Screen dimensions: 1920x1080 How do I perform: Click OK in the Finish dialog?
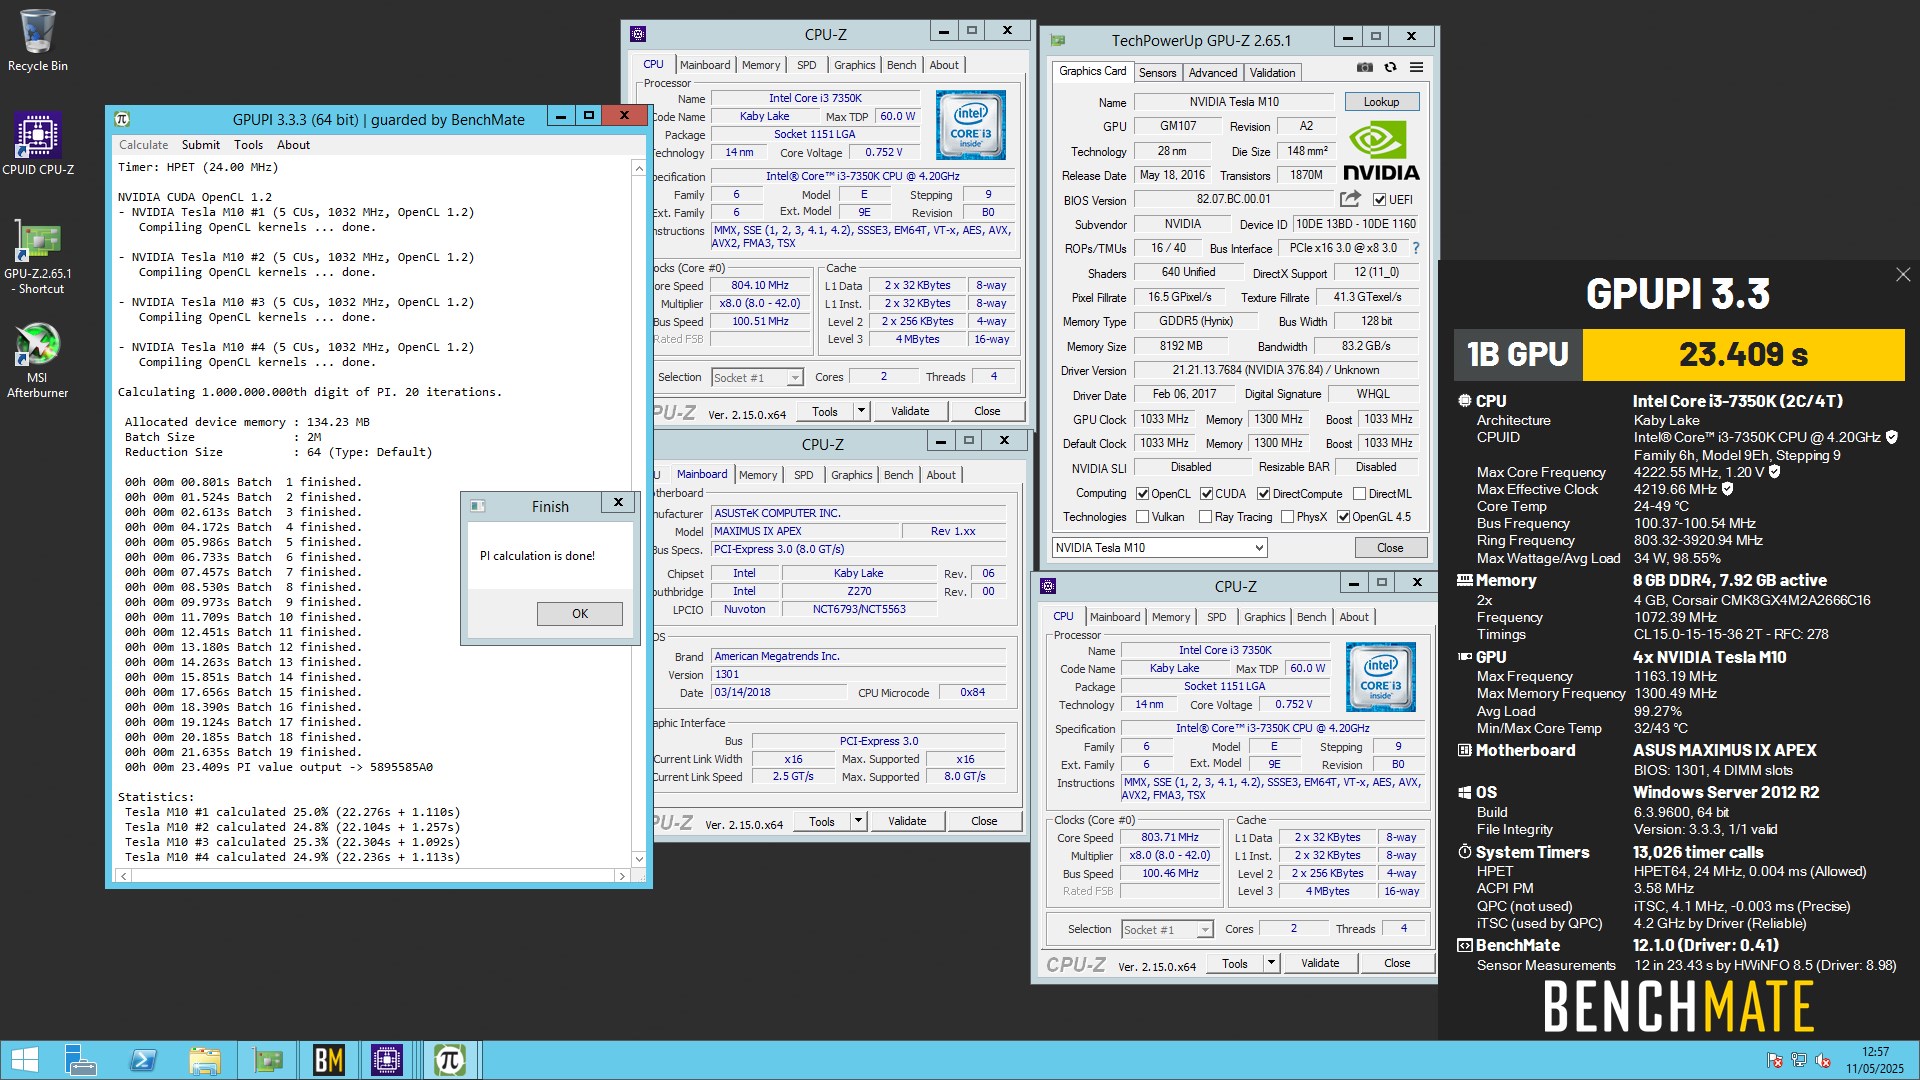coord(579,614)
